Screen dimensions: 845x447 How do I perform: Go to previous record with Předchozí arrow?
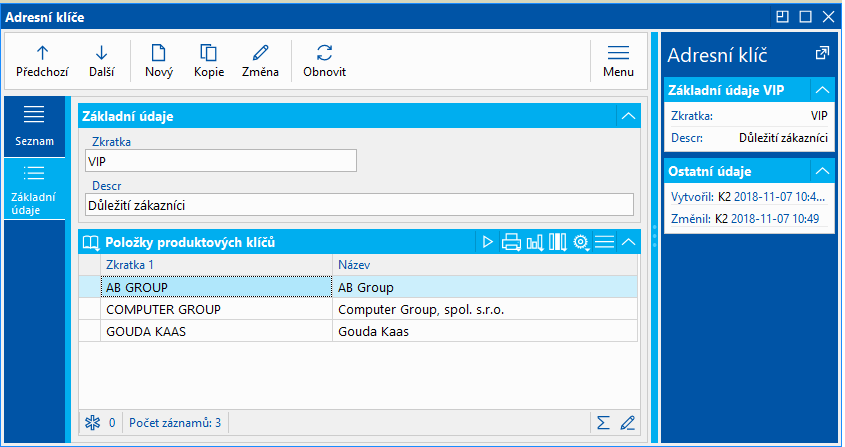tap(42, 61)
